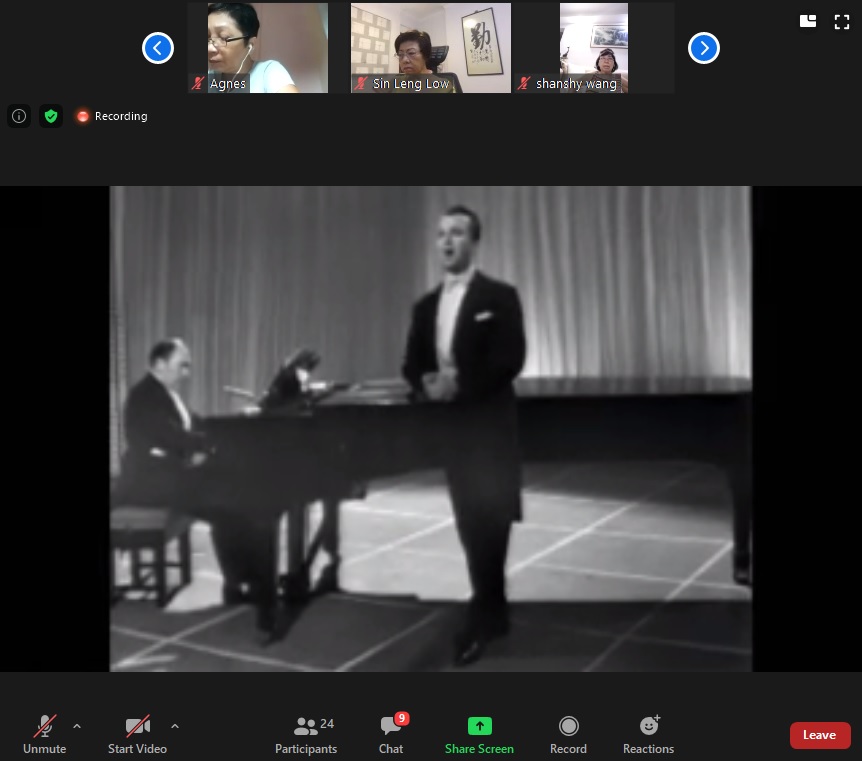The height and width of the screenshot is (761, 862).
Task: Select shanshy wang video thumbnail
Action: pos(594,48)
